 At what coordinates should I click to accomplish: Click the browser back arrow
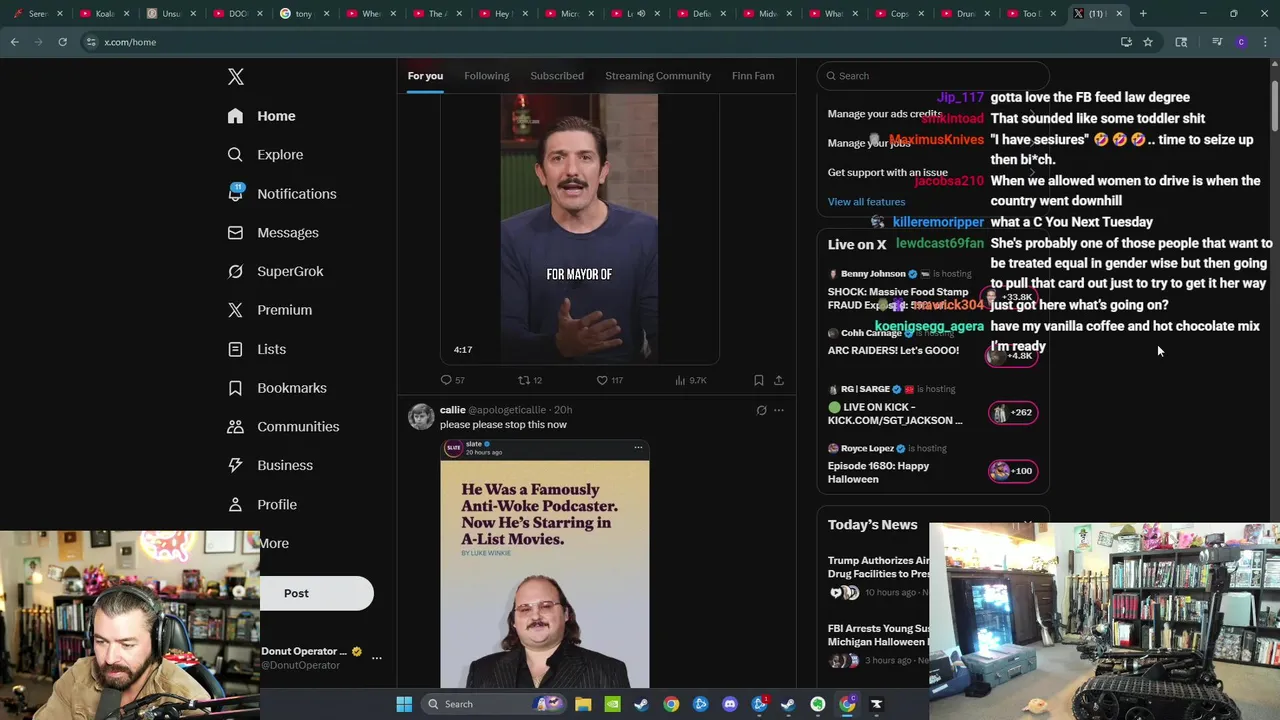14,42
